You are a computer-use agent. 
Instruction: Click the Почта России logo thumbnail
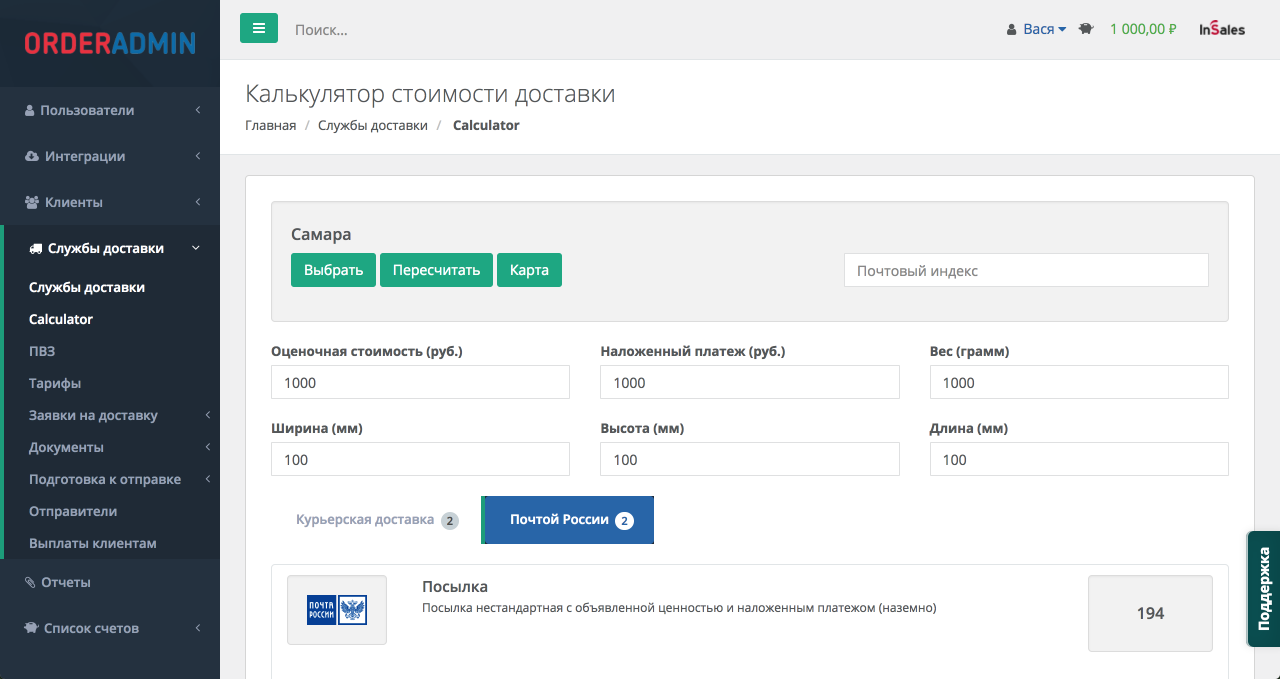[337, 610]
